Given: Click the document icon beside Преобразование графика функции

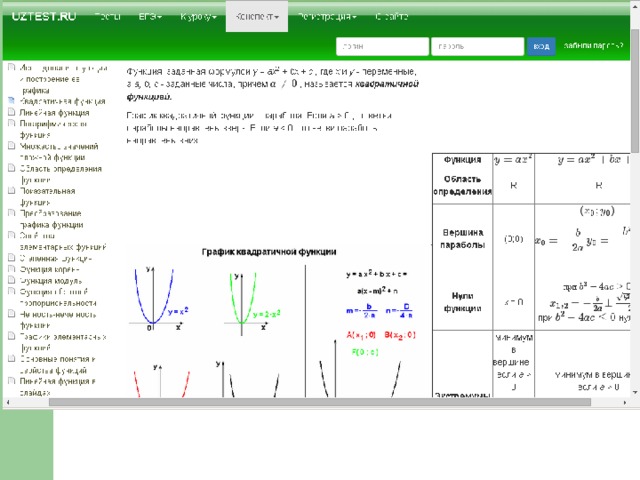Looking at the screenshot, I should pyautogui.click(x=11, y=213).
